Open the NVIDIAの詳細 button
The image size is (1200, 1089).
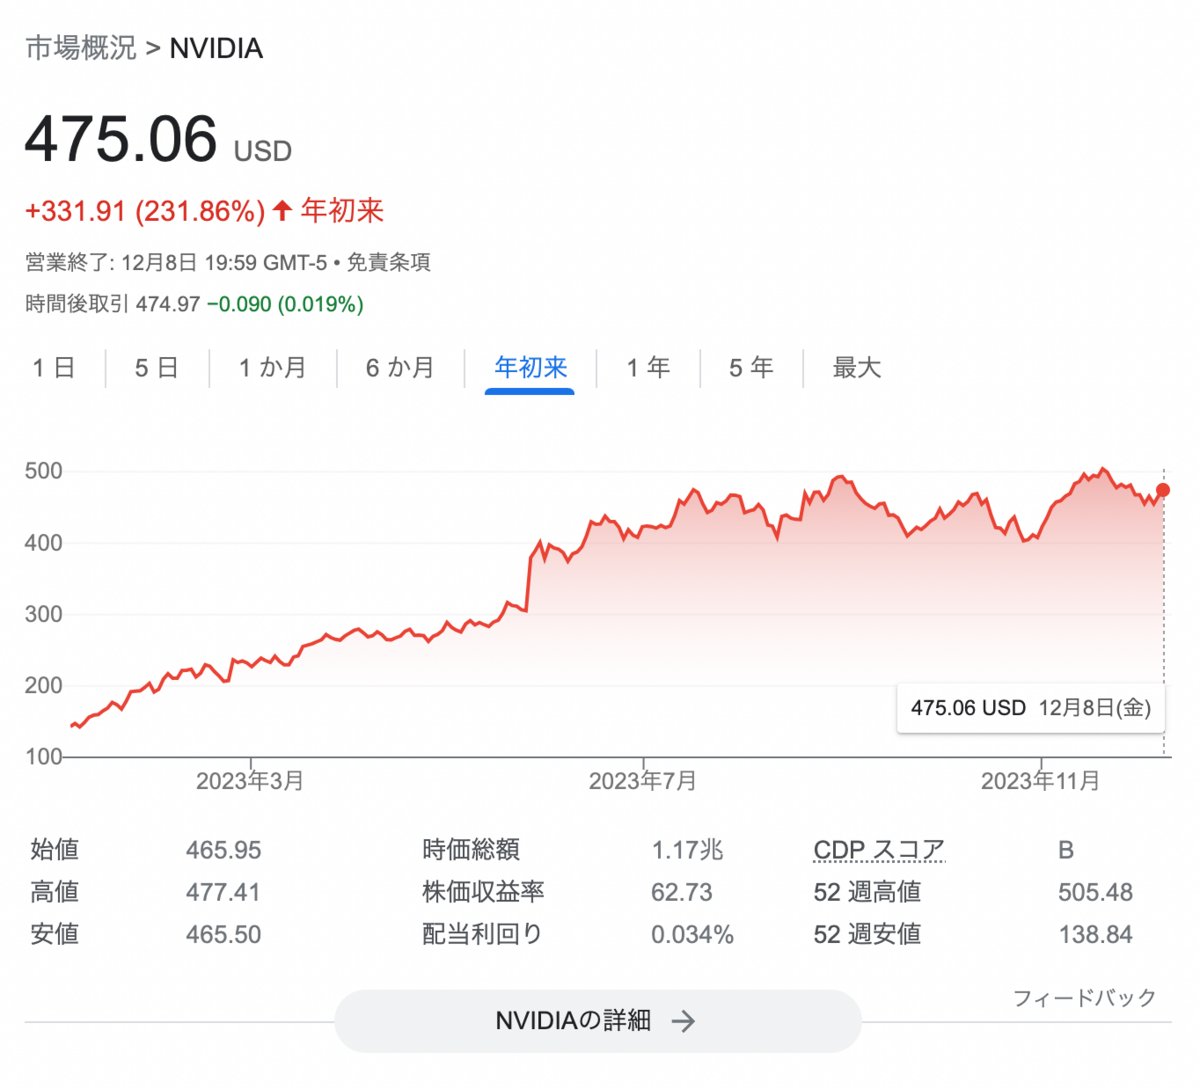(598, 1021)
